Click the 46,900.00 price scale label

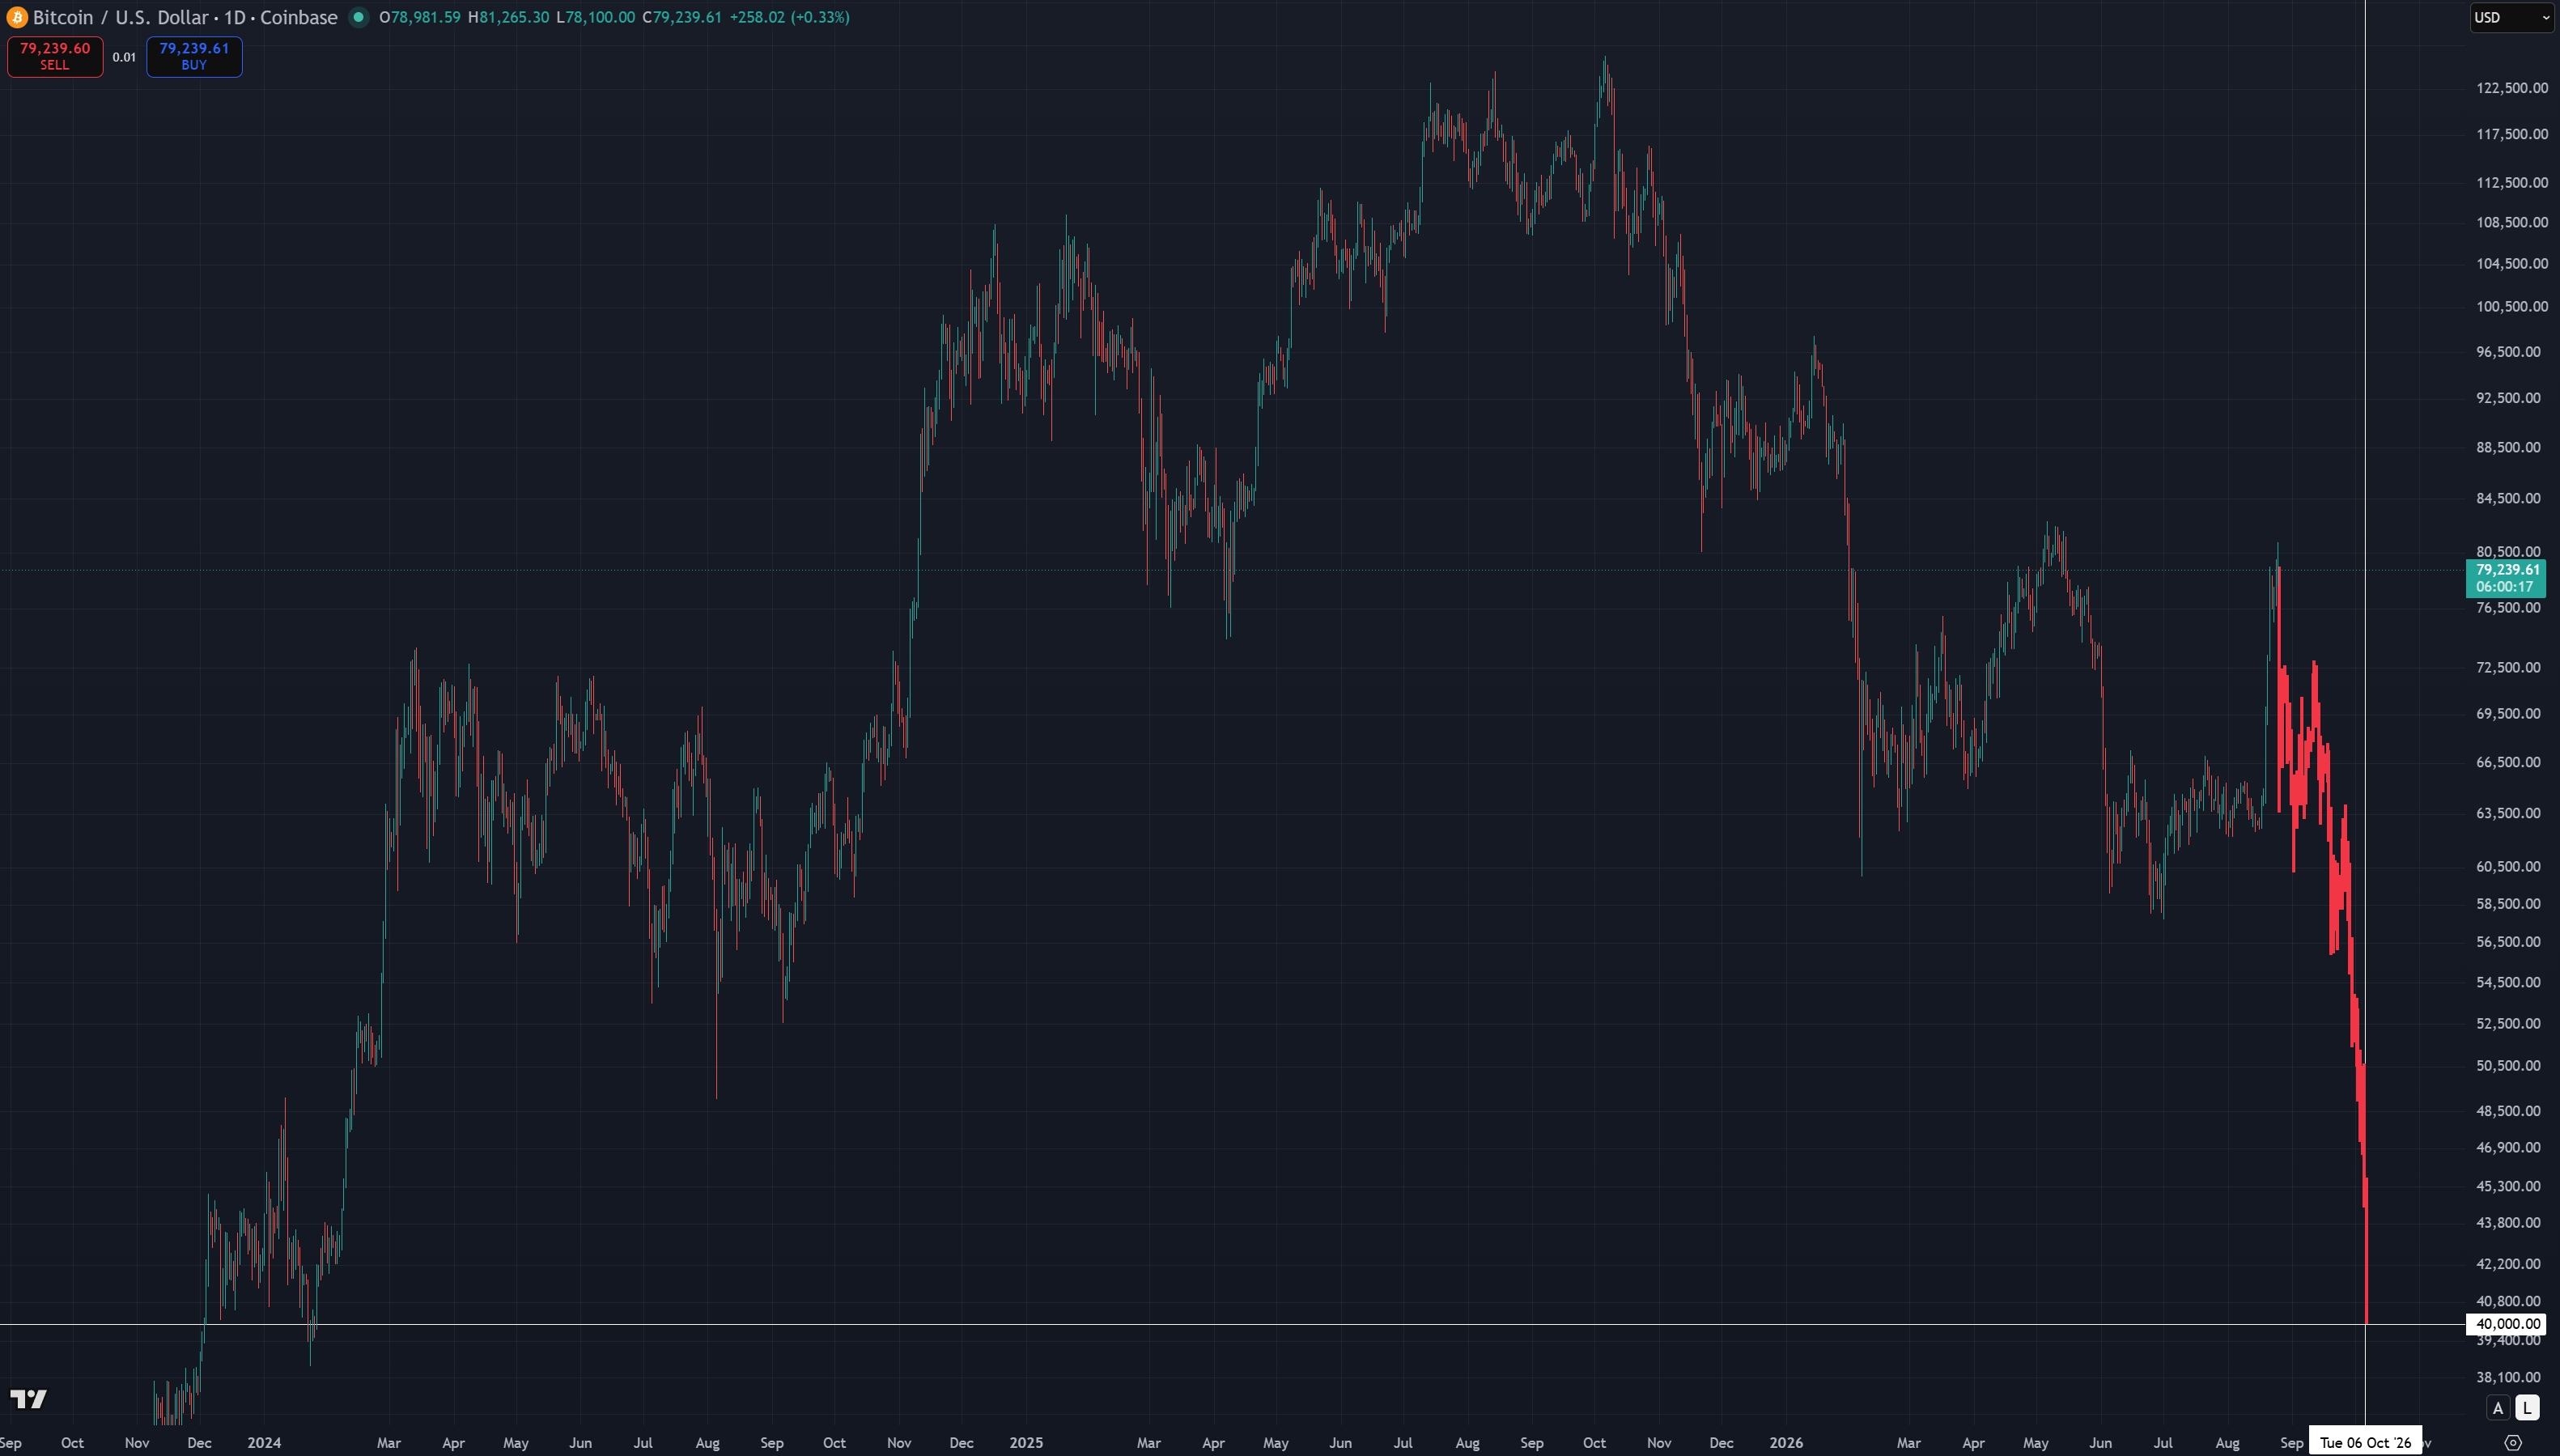tap(2508, 1147)
